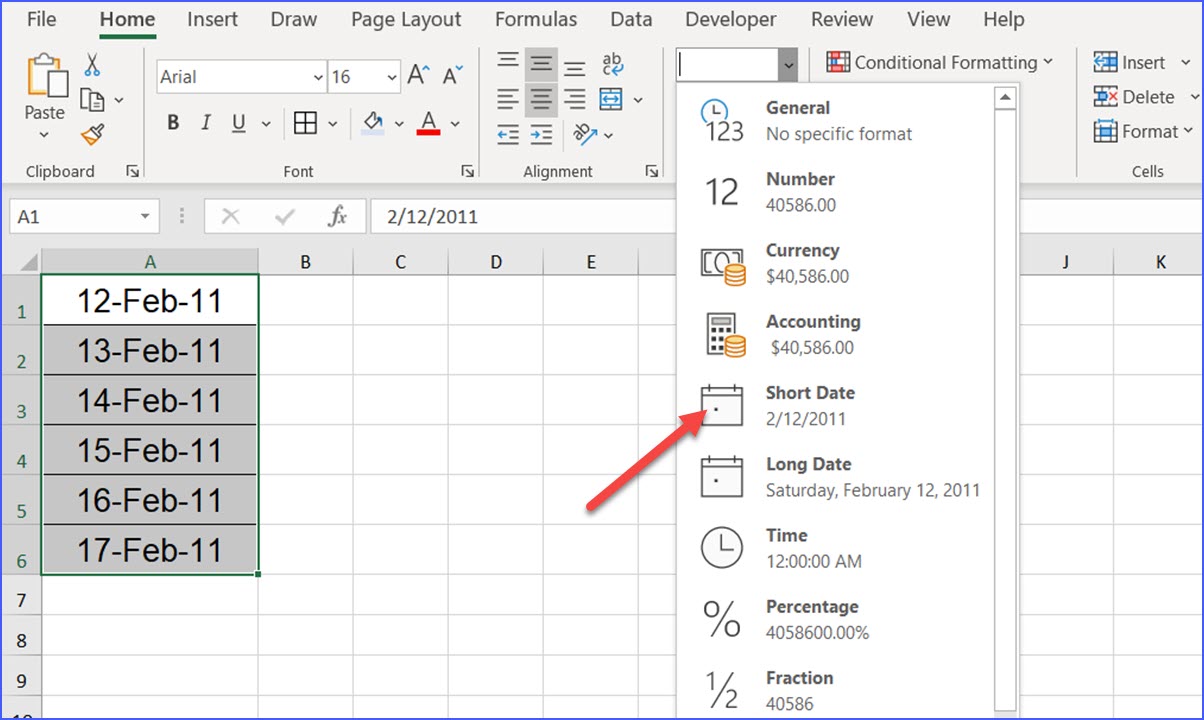This screenshot has height=720, width=1204.
Task: Middle align cell contents
Action: tap(541, 65)
